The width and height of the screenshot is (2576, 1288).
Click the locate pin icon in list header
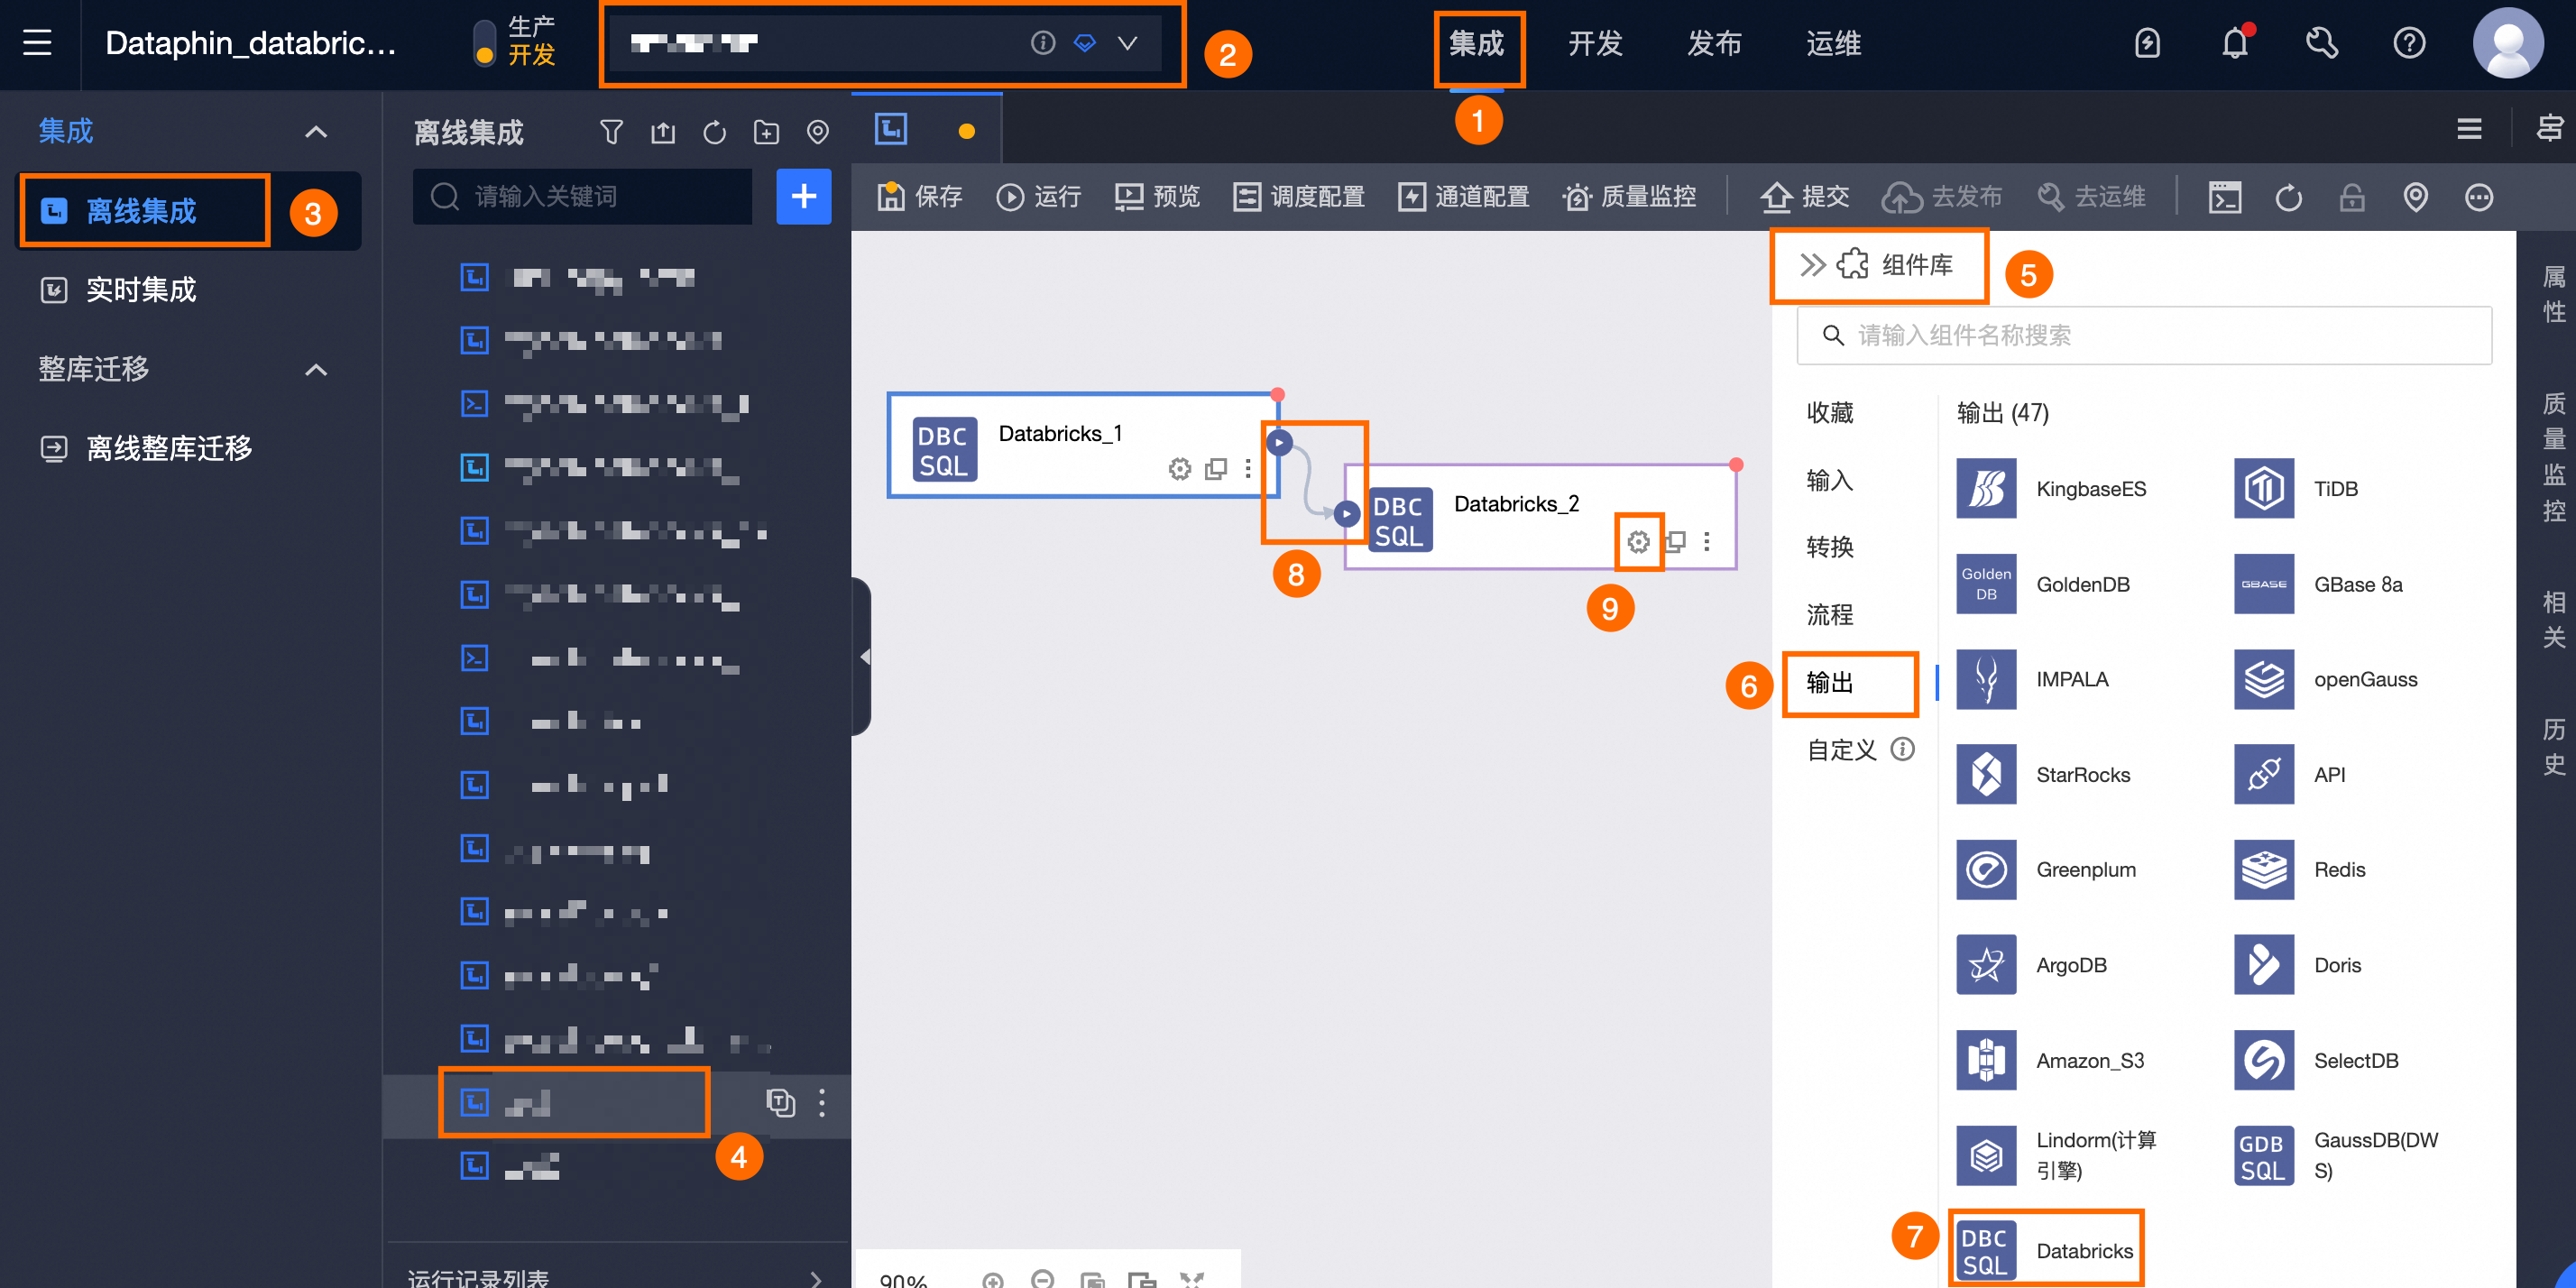pyautogui.click(x=818, y=132)
